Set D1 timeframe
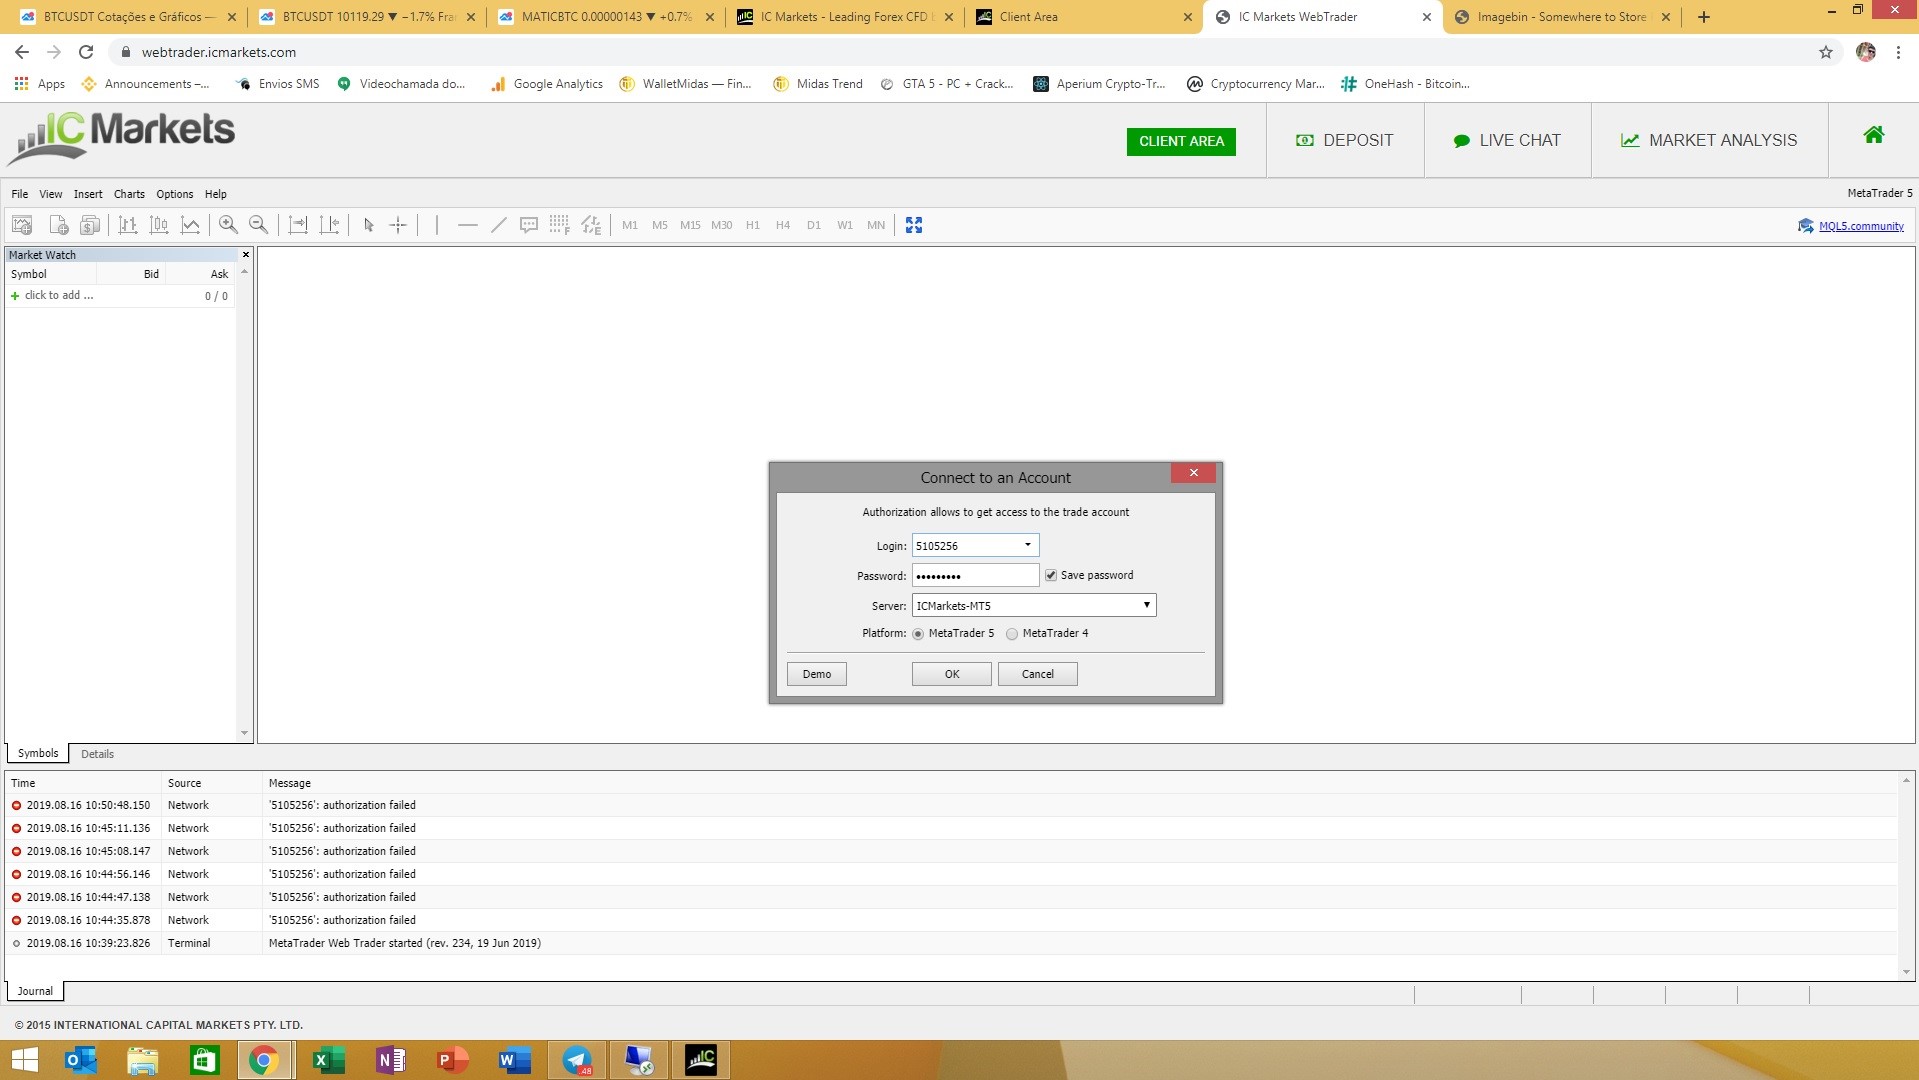1919x1080 pixels. [814, 225]
